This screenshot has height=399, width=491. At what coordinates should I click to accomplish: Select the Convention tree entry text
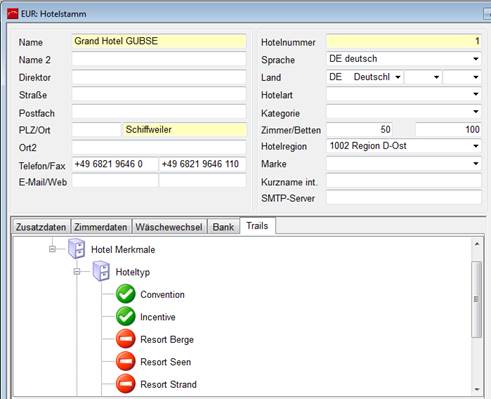[x=162, y=294]
